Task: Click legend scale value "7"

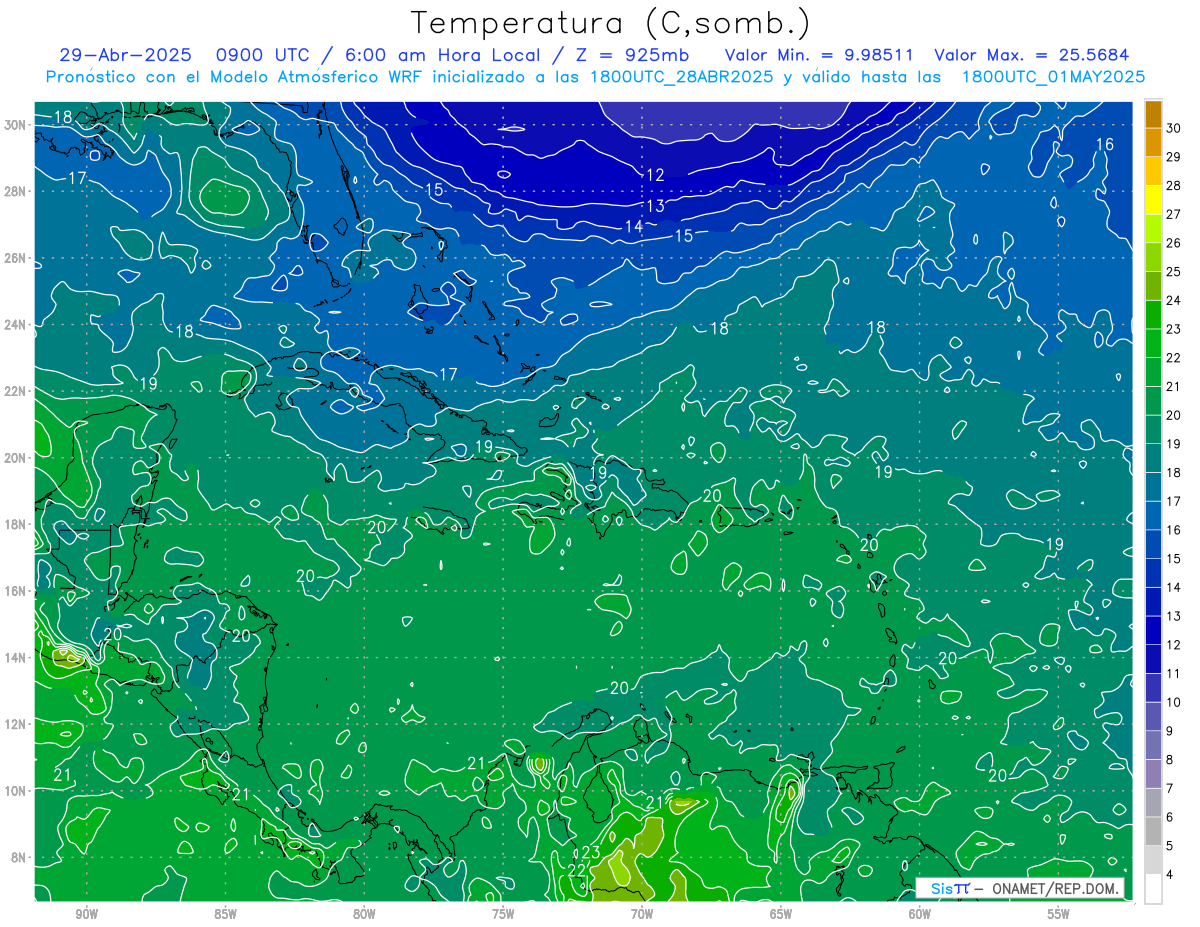Action: coord(1171,789)
